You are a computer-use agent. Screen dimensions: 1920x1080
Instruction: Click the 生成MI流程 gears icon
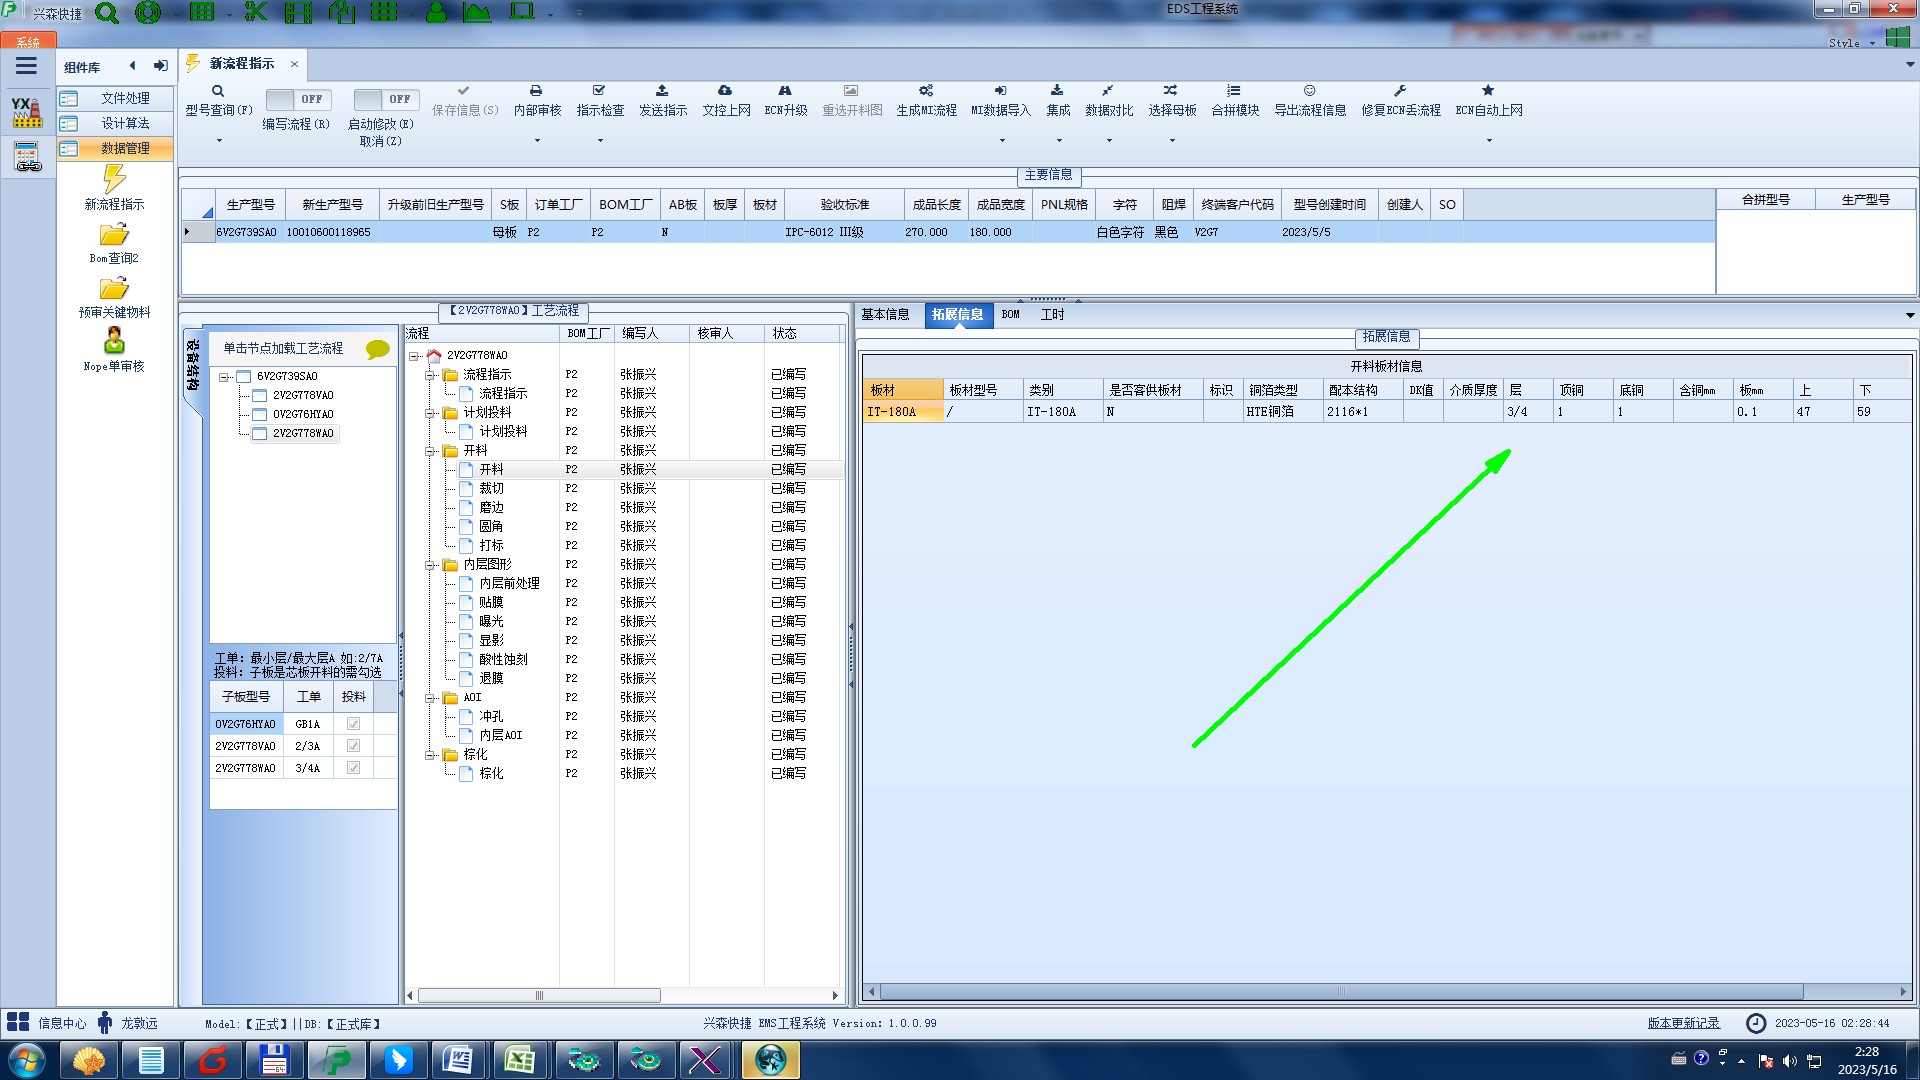point(926,91)
